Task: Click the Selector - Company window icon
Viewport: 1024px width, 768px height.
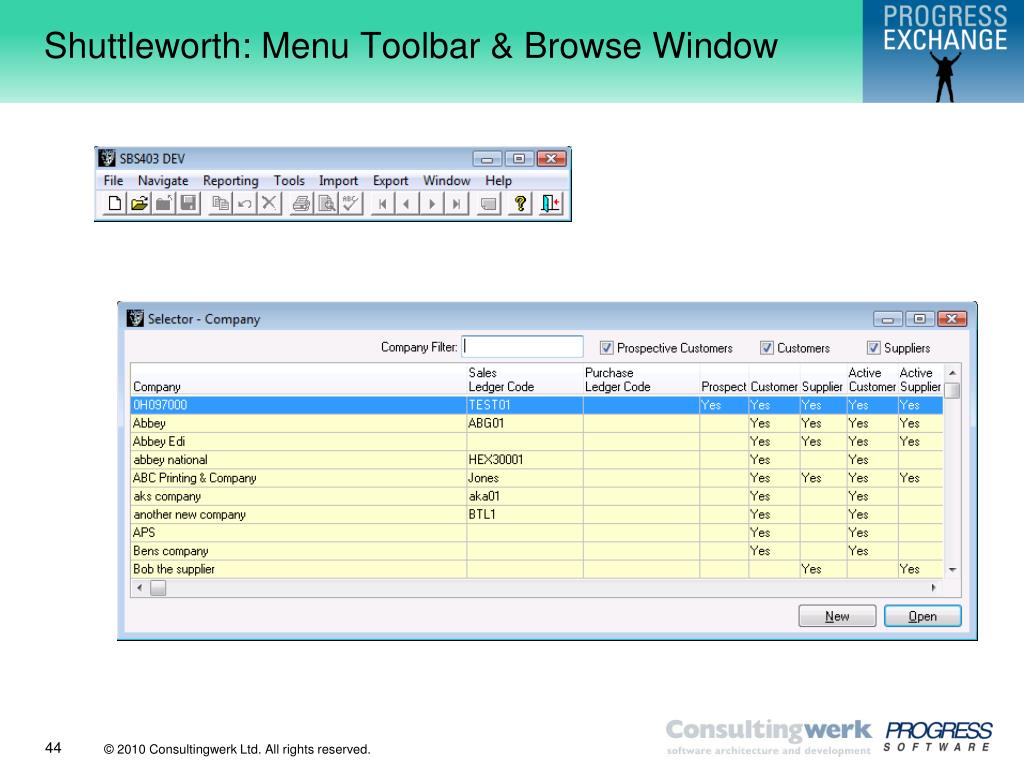Action: tap(135, 318)
